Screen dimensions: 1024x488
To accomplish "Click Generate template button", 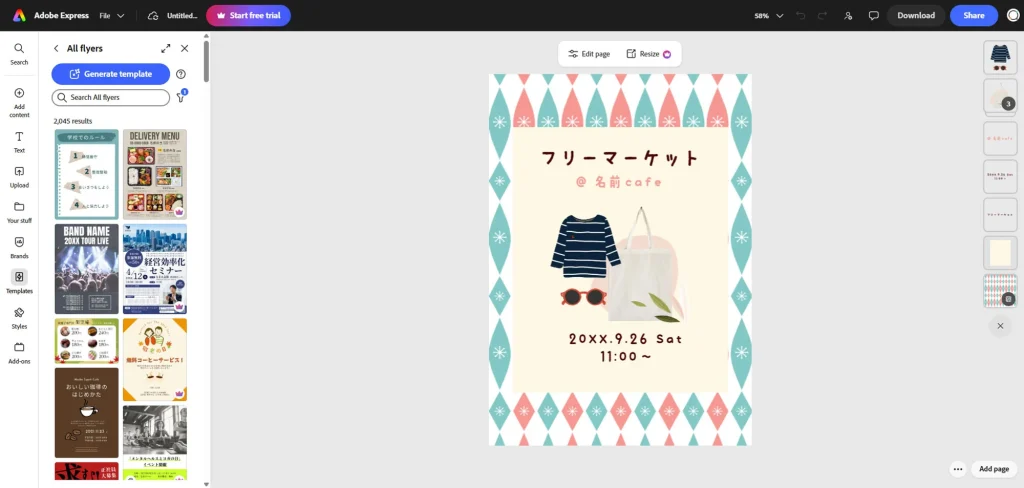I will (111, 74).
